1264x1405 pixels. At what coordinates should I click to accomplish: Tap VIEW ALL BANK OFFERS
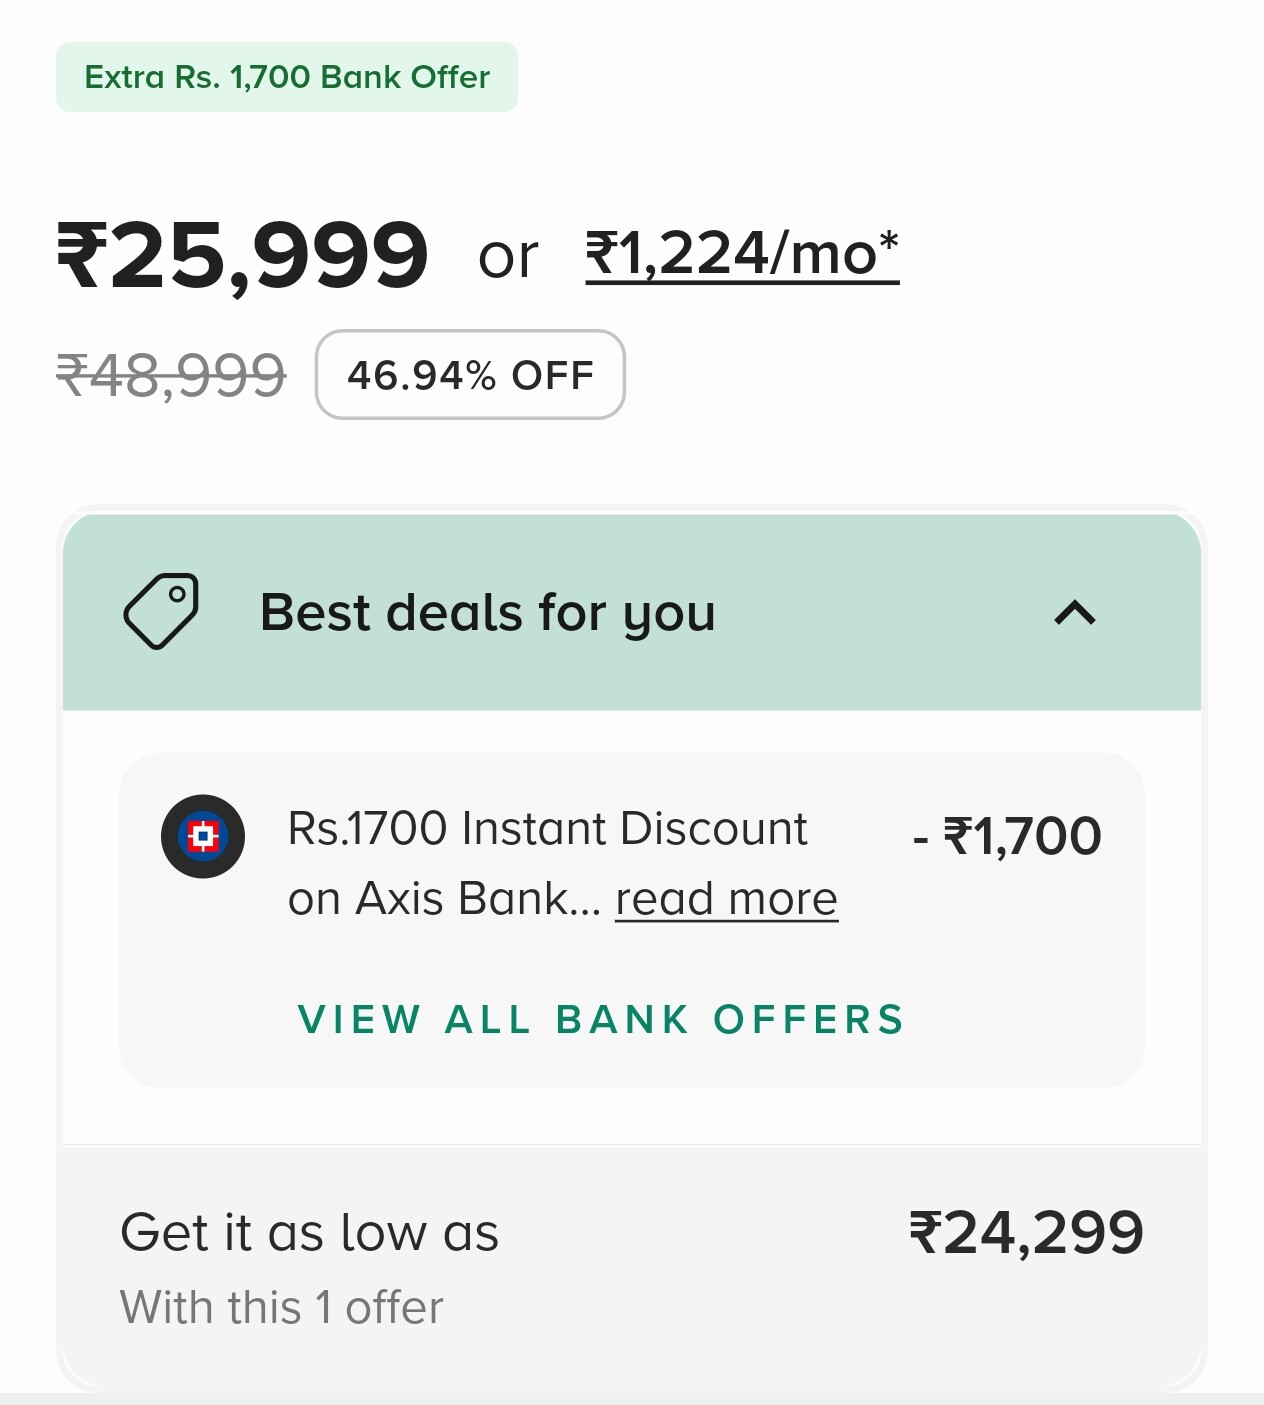[x=601, y=1019]
